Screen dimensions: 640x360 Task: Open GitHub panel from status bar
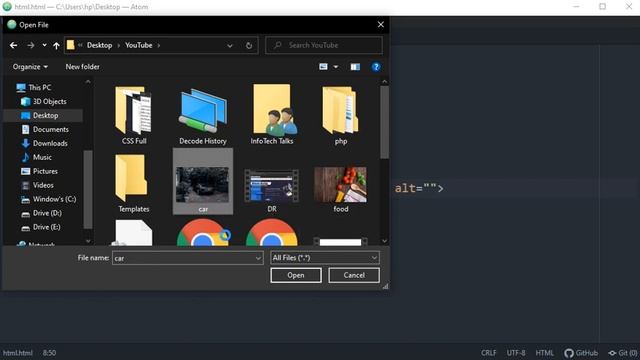click(x=581, y=353)
